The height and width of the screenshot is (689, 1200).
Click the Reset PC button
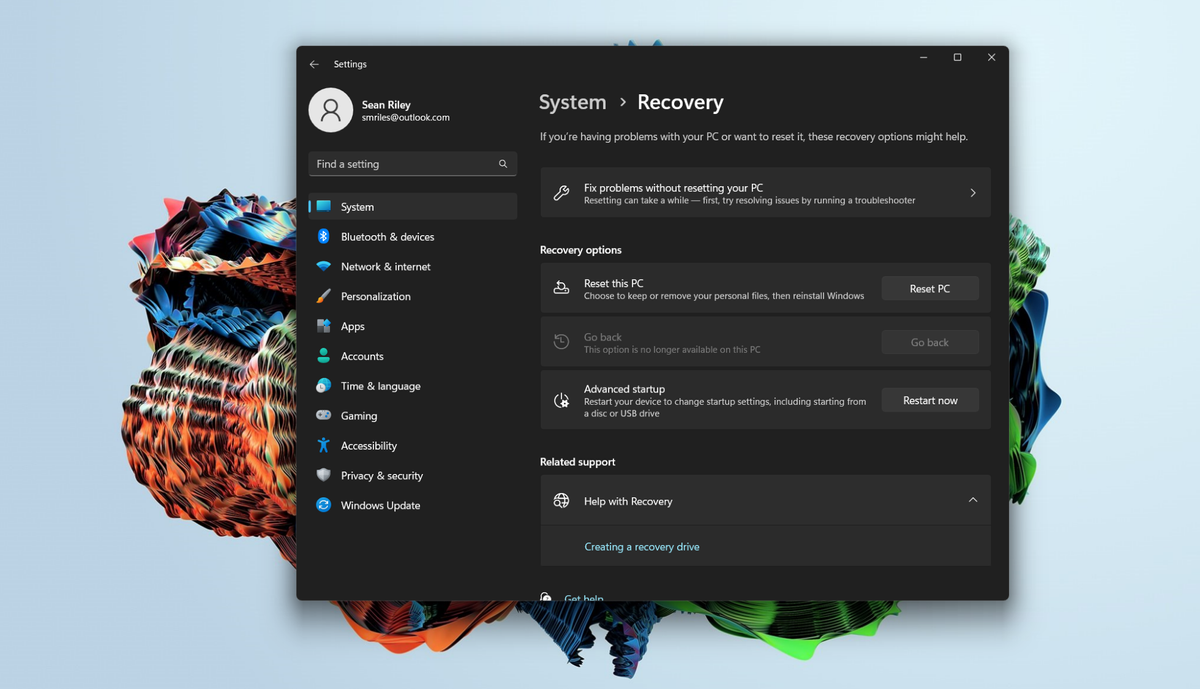(929, 288)
